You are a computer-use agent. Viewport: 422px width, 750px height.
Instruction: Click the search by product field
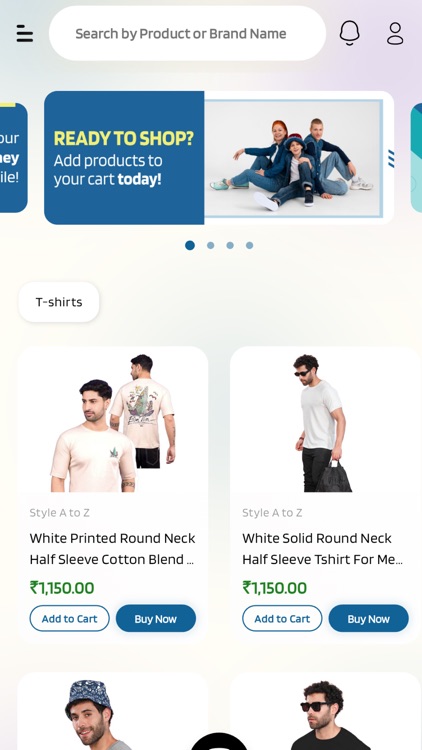188,33
